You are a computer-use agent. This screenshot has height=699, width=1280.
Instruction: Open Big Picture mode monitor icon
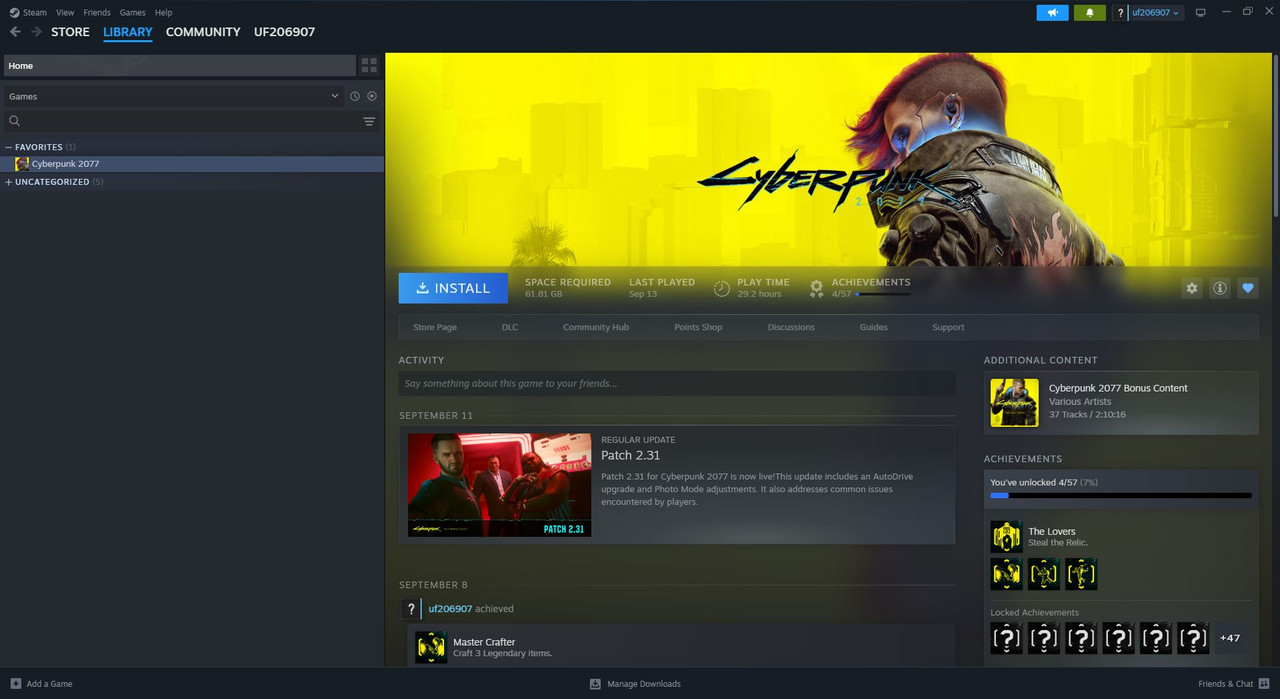click(1201, 12)
